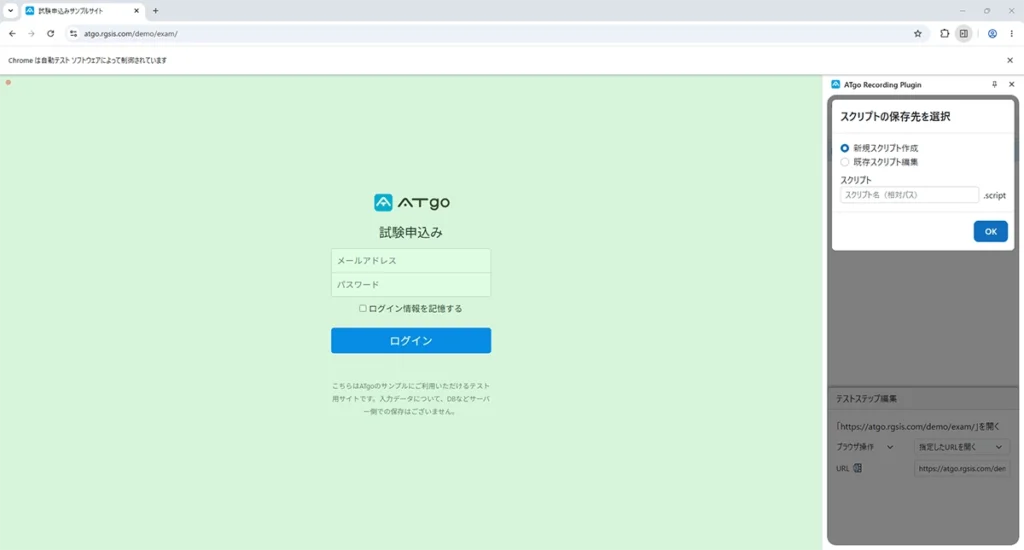Click the URL value field in step editor
The width and height of the screenshot is (1024, 550).
961,468
